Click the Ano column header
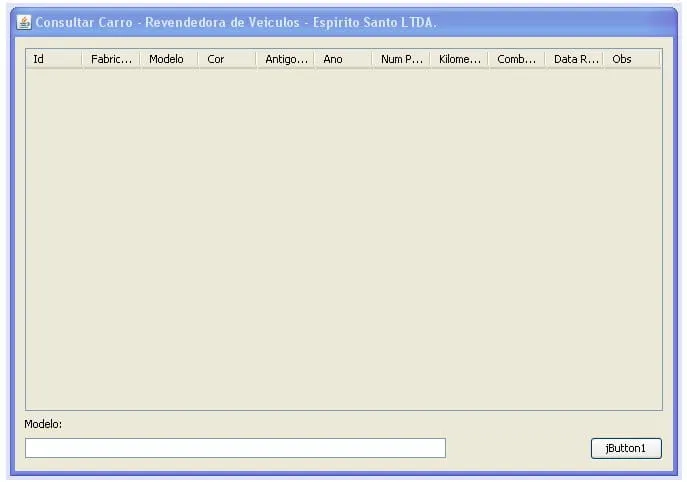Viewport: 687px width, 482px height. (343, 59)
